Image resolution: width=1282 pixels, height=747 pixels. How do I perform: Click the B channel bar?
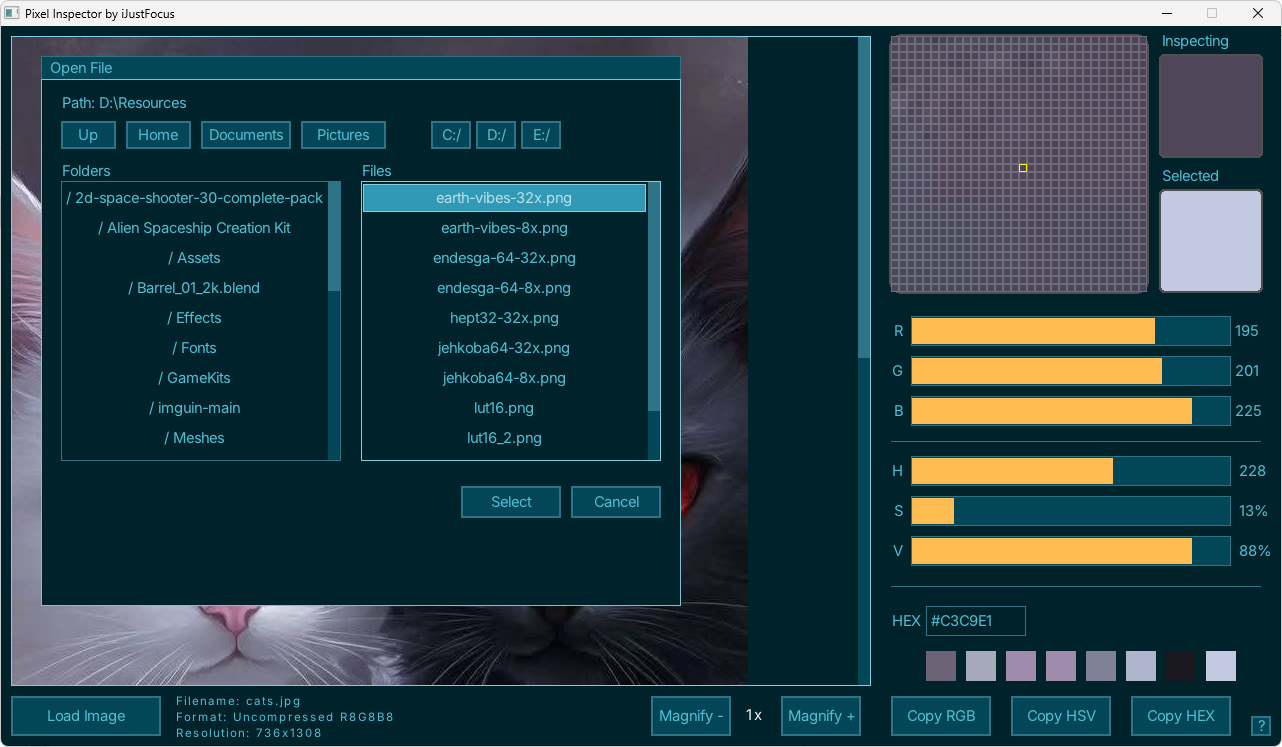click(x=1070, y=411)
